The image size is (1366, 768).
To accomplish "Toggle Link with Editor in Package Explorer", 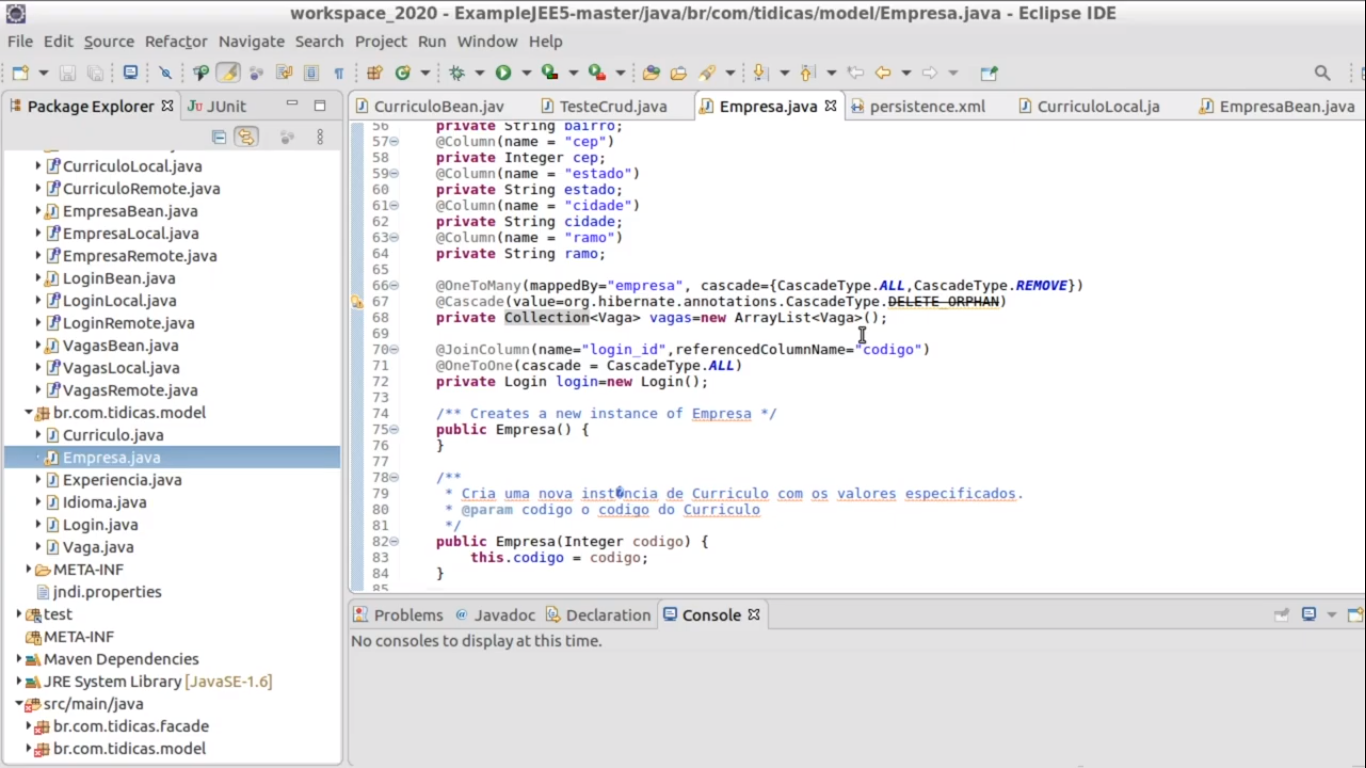I will [246, 137].
